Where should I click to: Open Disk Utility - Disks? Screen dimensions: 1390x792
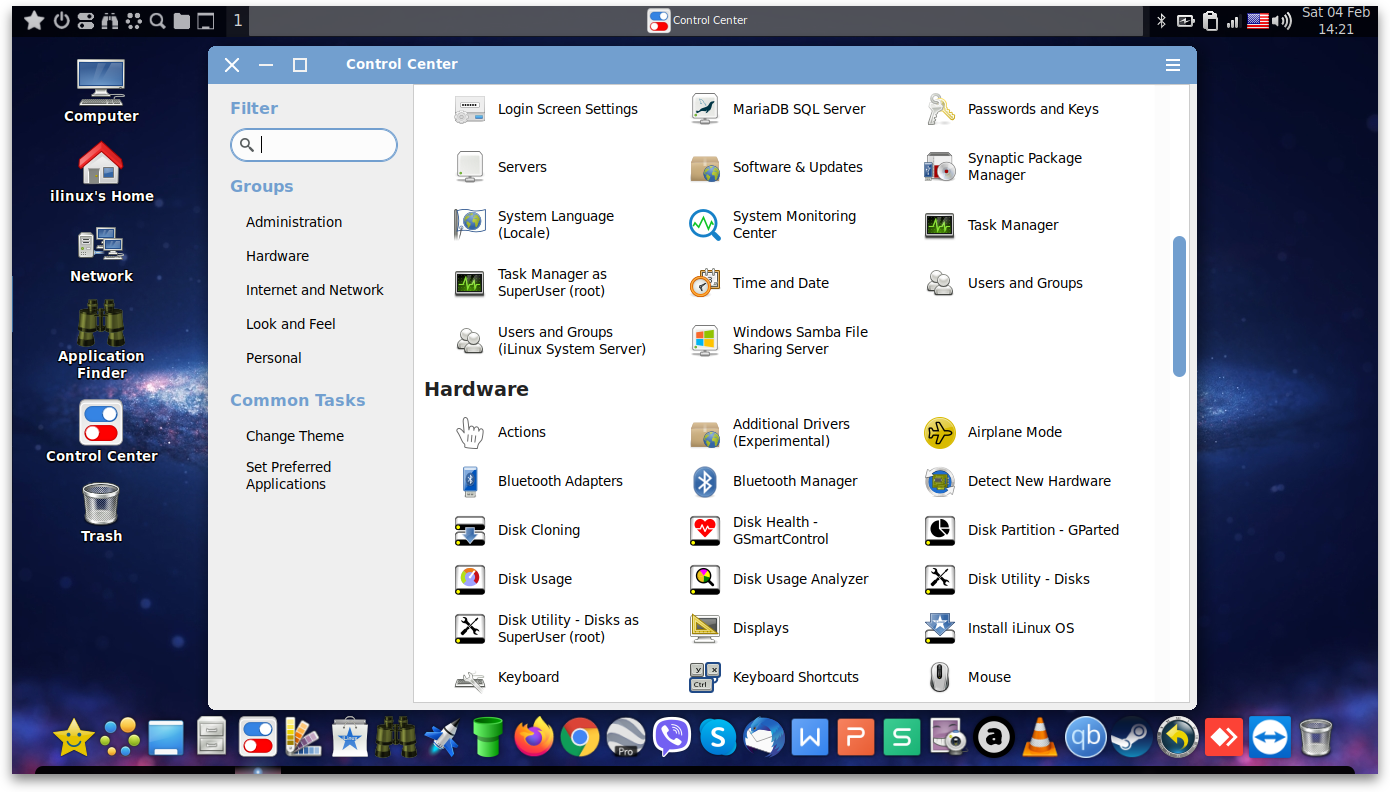1007,579
